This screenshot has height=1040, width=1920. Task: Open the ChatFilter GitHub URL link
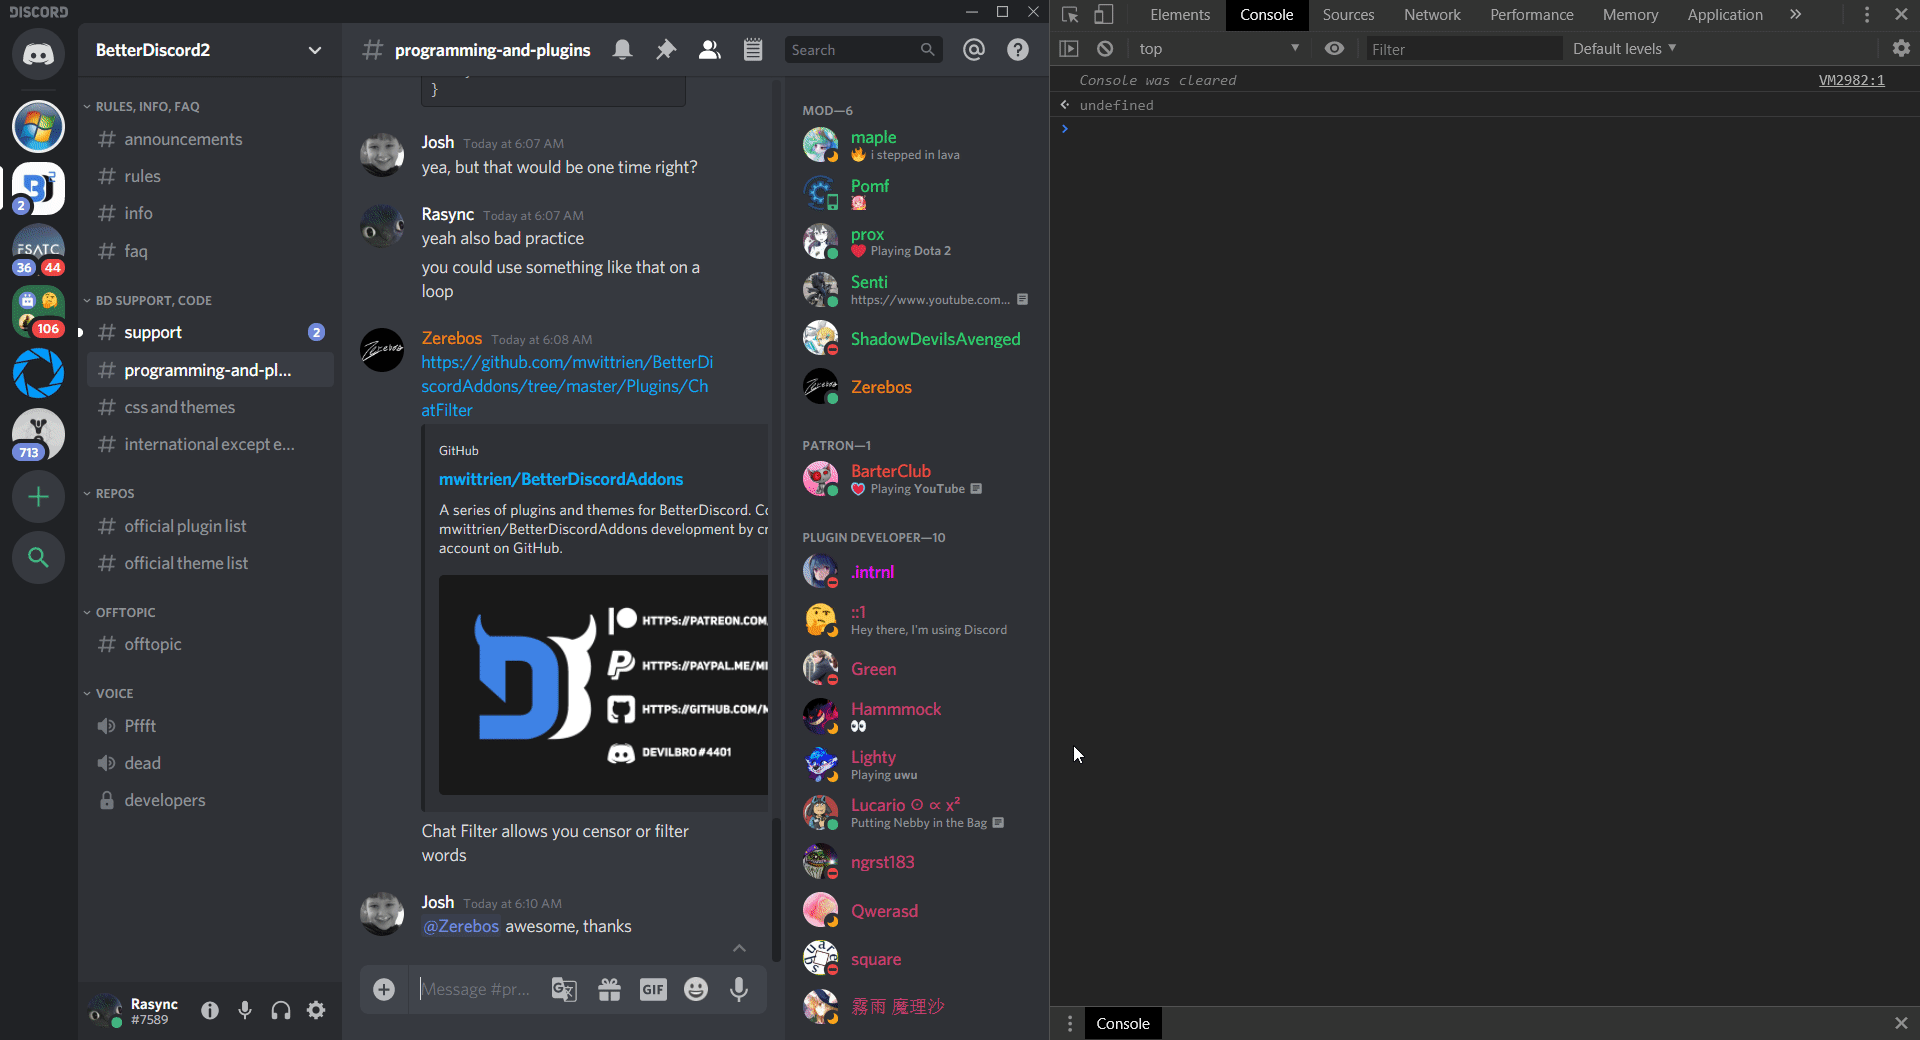click(x=567, y=386)
